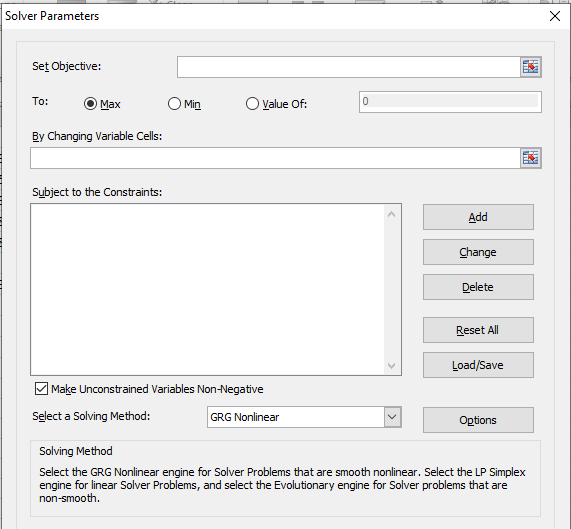Click the By Changing Variable Cells field
This screenshot has width=571, height=529.
275,158
